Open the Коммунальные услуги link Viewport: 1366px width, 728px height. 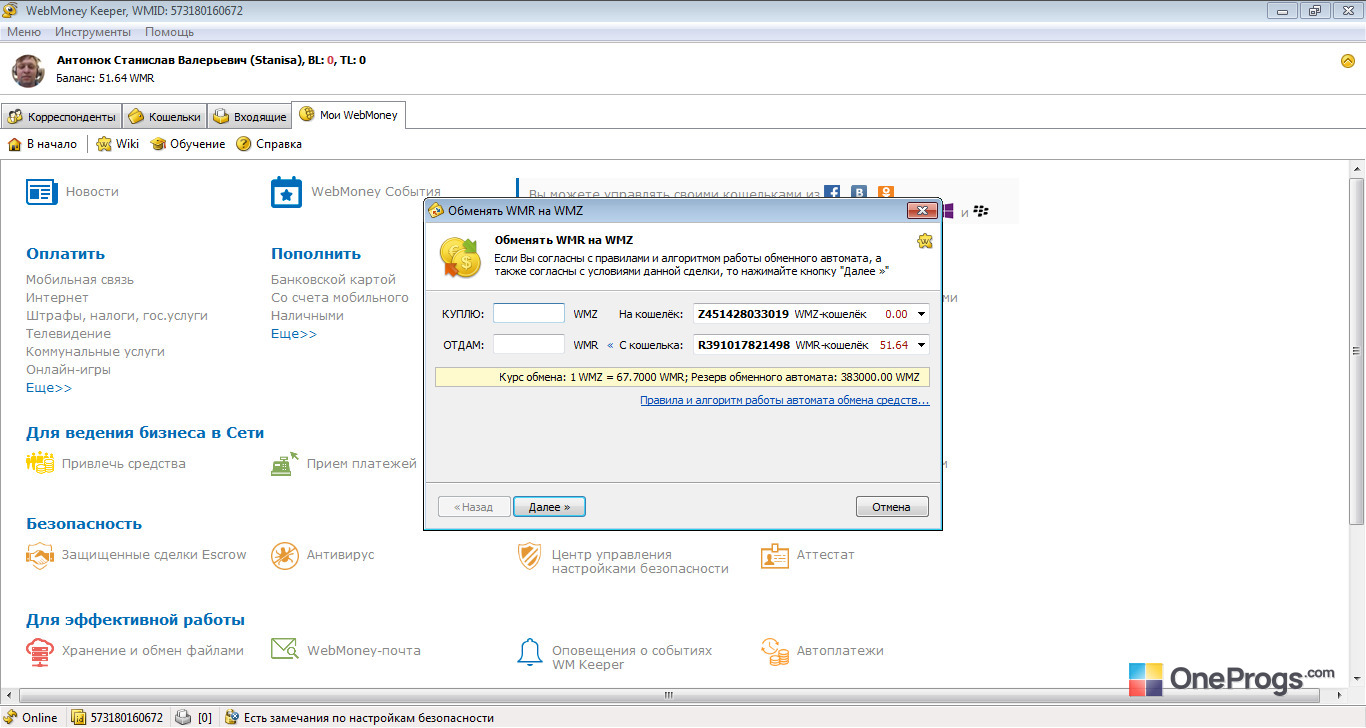coord(95,352)
